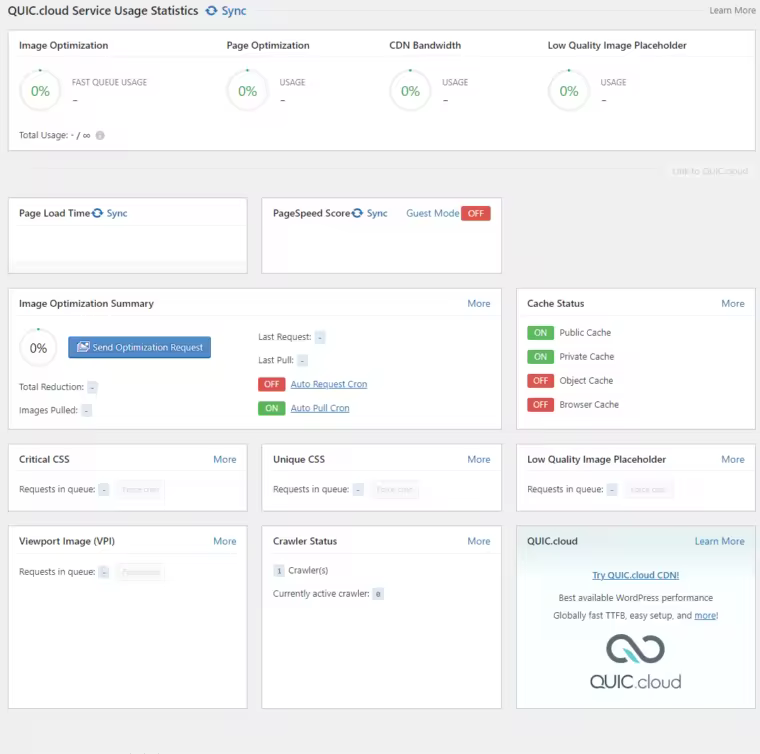
Task: Click Low Quality Image Placeholder 0% gauge
Action: point(569,91)
